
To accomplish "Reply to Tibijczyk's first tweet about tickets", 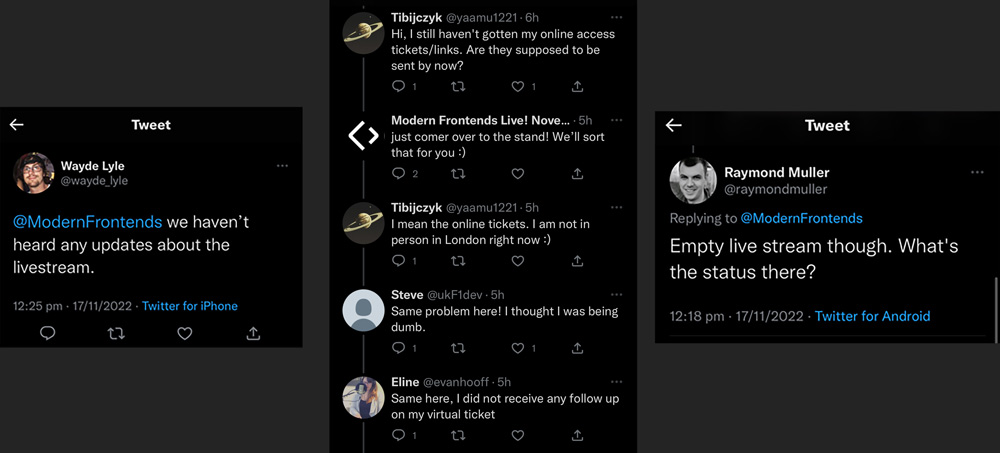I will coord(398,87).
